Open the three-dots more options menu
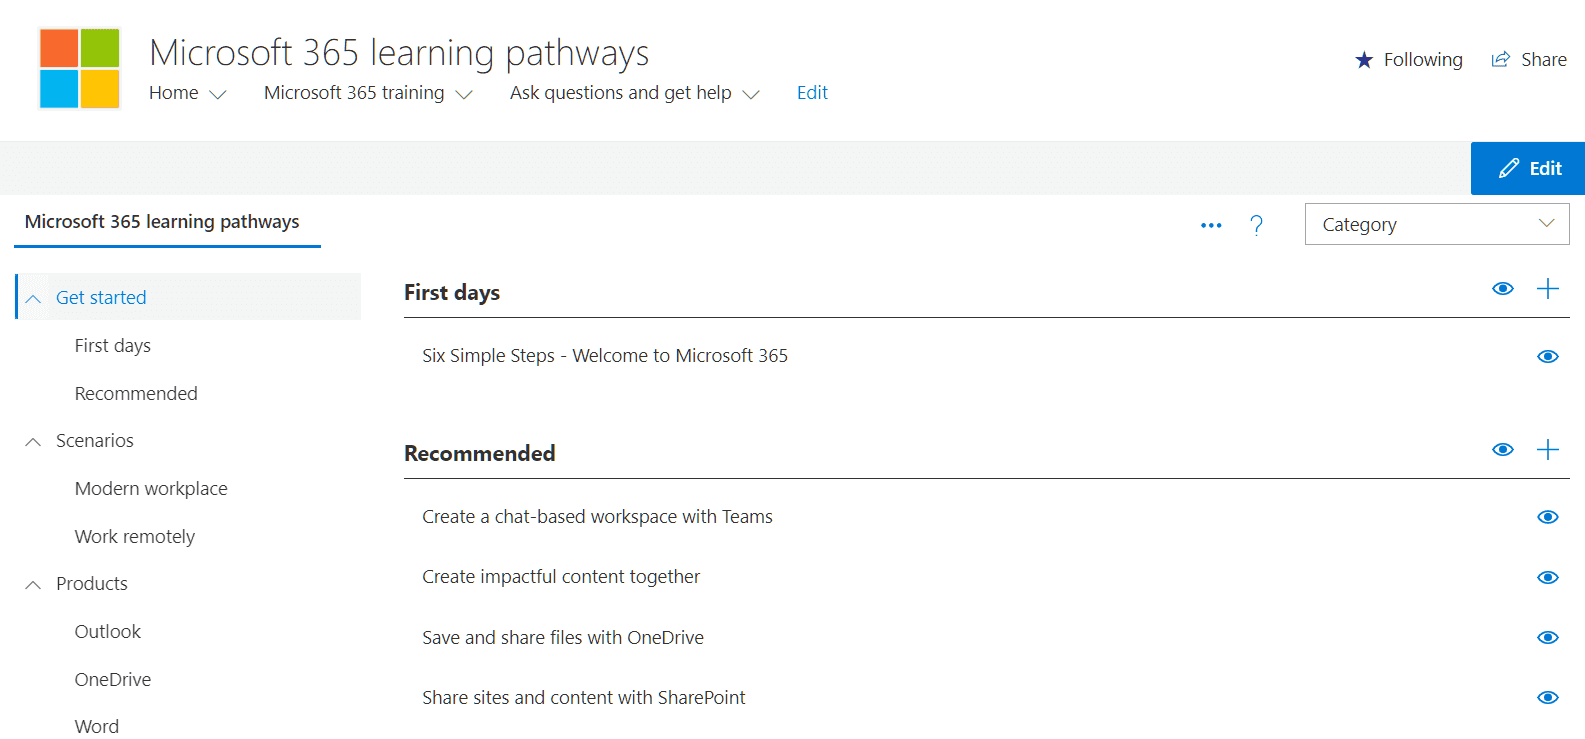Screen dimensions: 1585x739 pos(1211,225)
